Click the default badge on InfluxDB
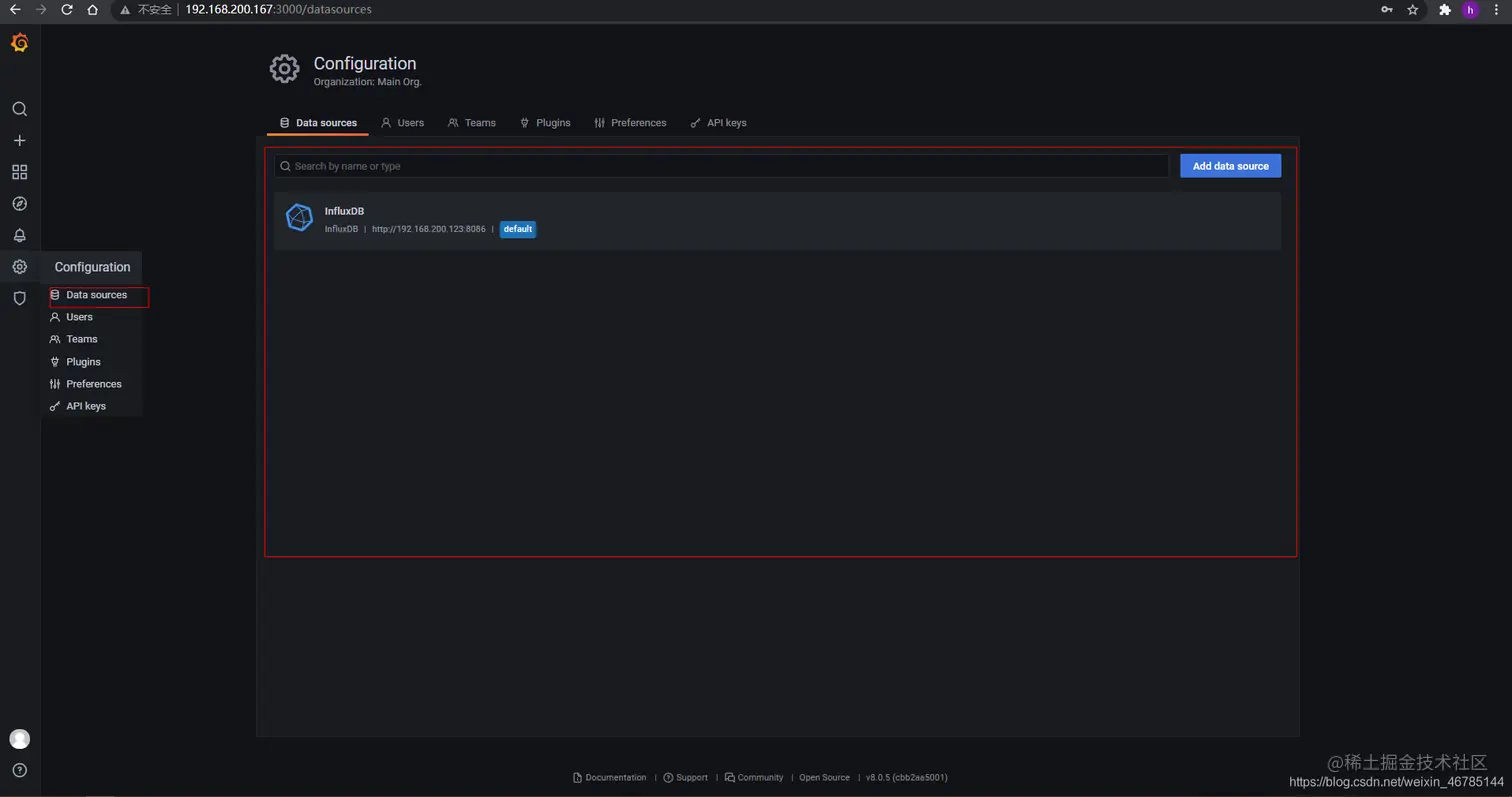 pyautogui.click(x=518, y=229)
